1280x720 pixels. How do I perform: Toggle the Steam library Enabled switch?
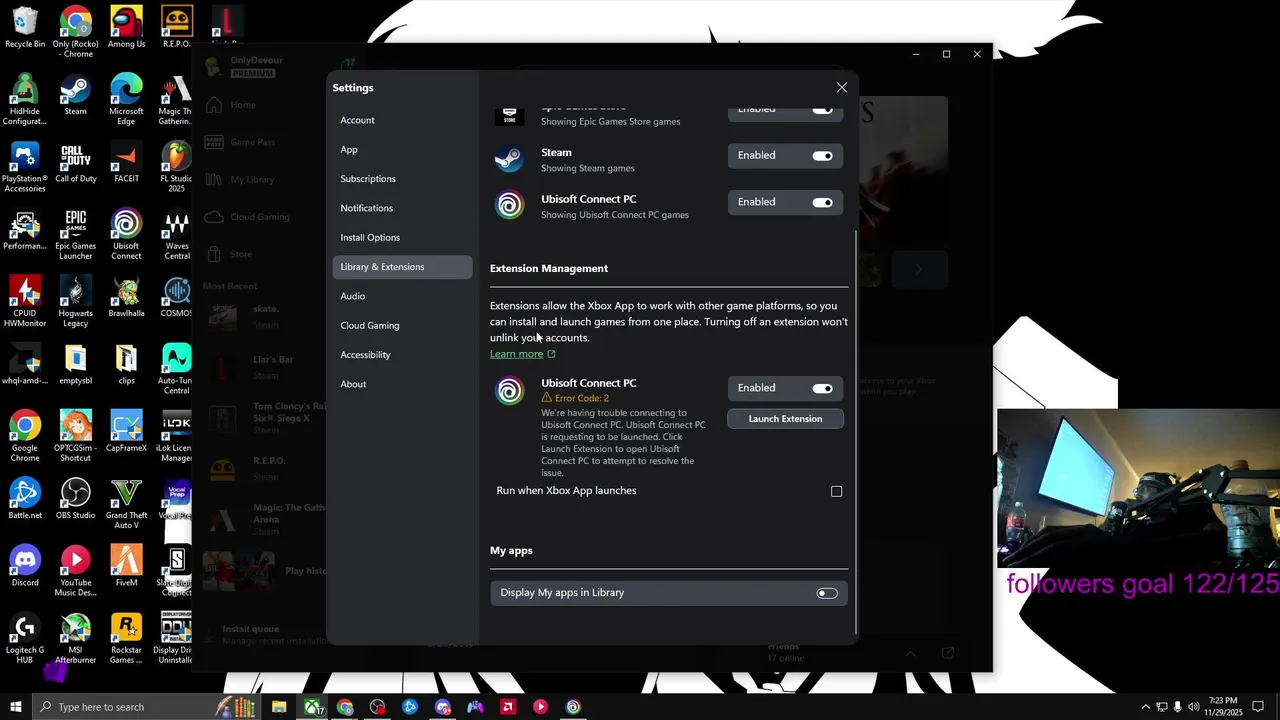[x=822, y=156]
